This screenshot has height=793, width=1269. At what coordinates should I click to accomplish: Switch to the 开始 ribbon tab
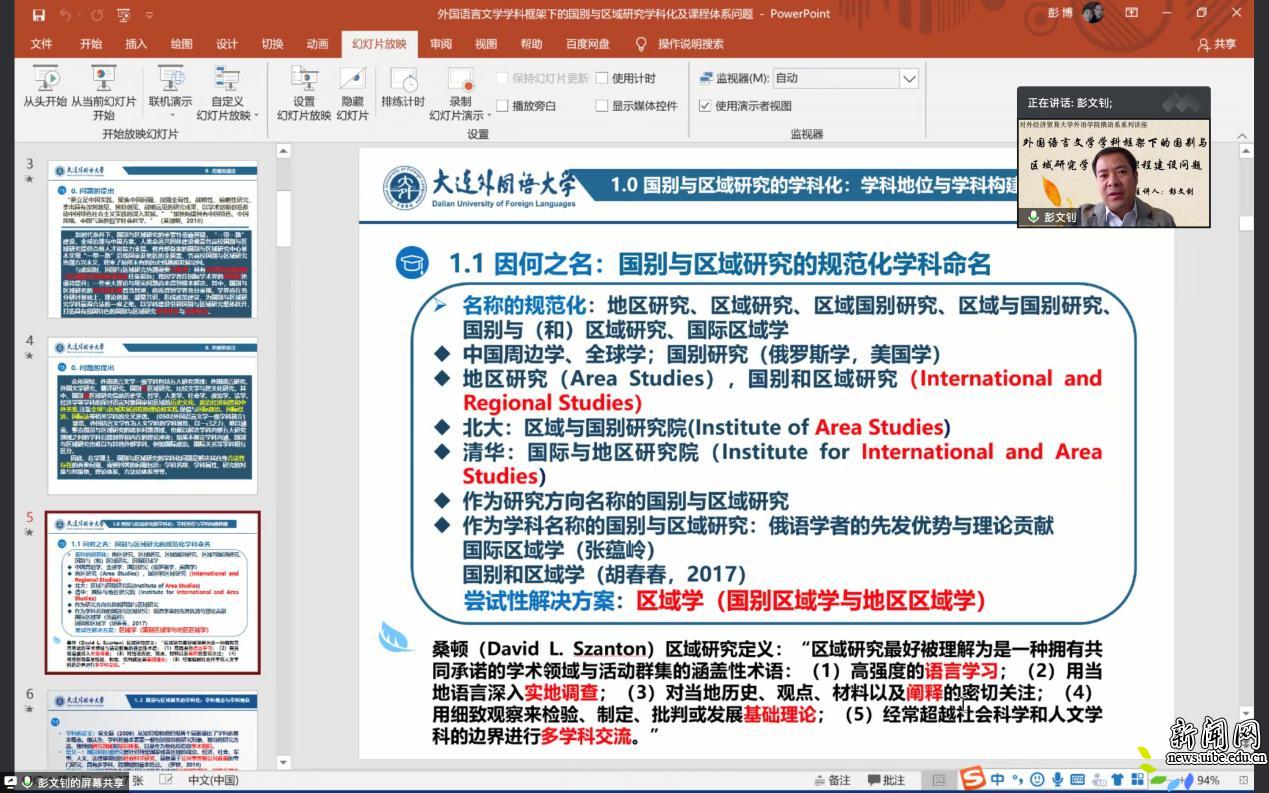[91, 44]
